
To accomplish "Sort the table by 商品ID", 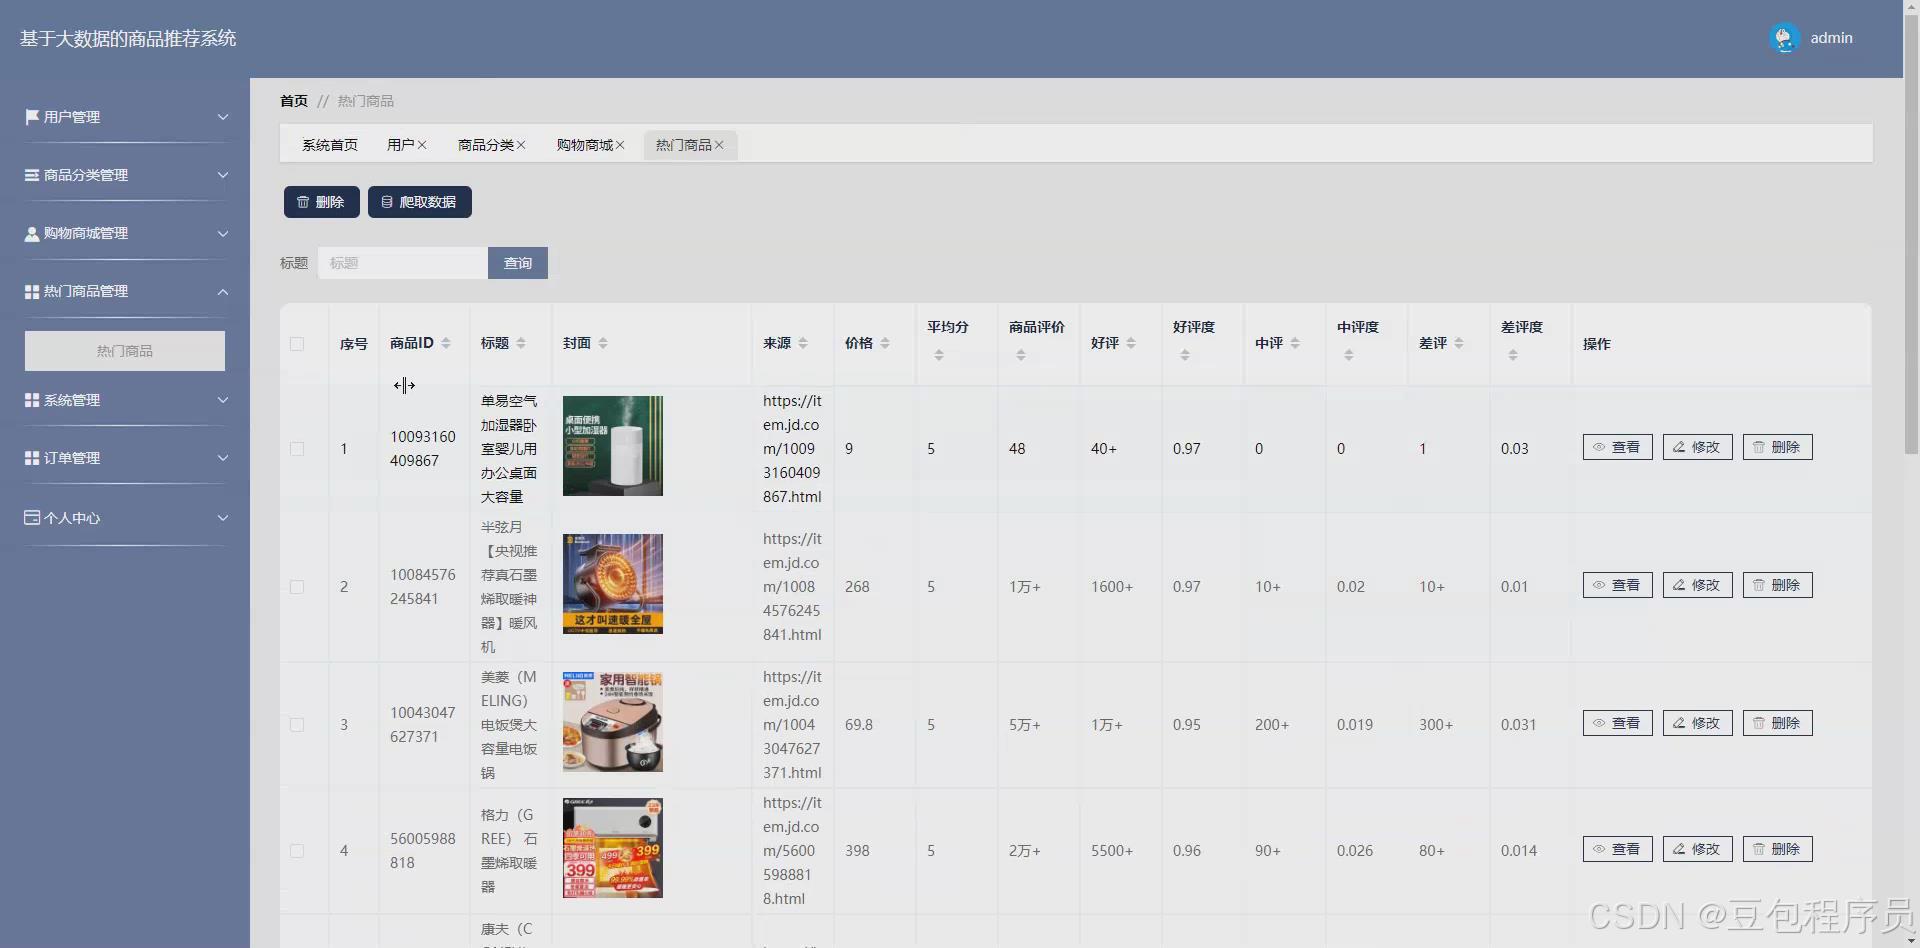I will [x=446, y=343].
